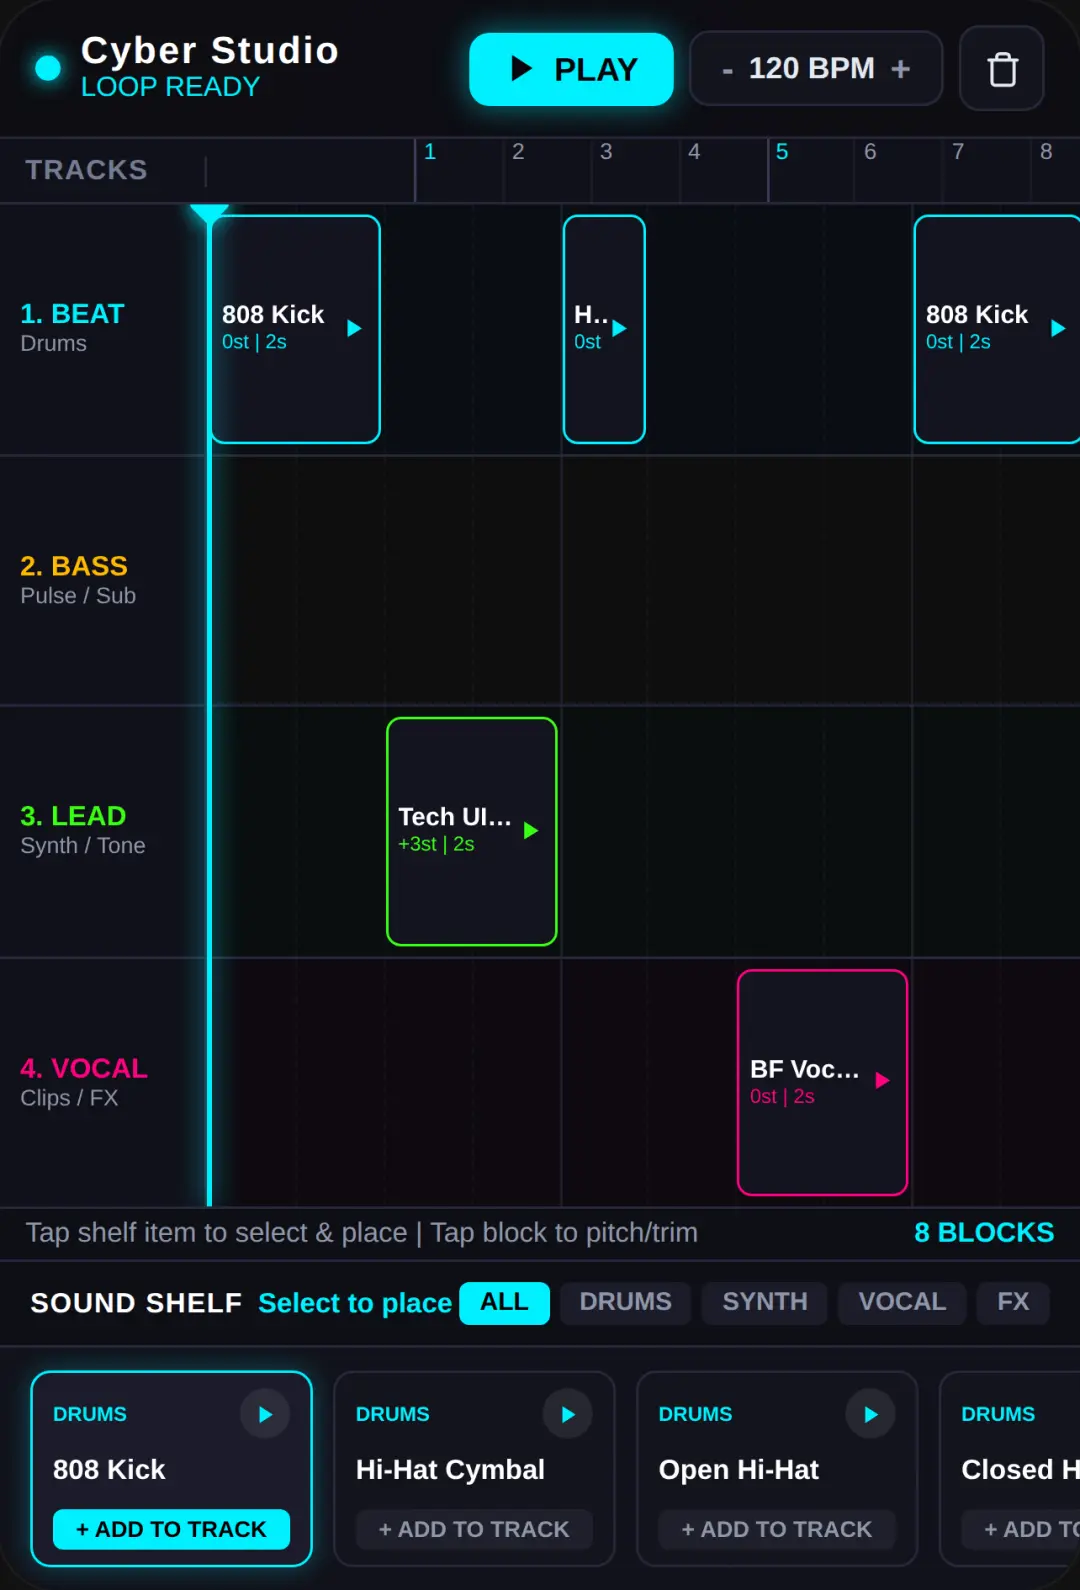Screen dimensions: 1080x1590
Task: Add Open Hi-Hat to track
Action: pyautogui.click(x=777, y=1529)
